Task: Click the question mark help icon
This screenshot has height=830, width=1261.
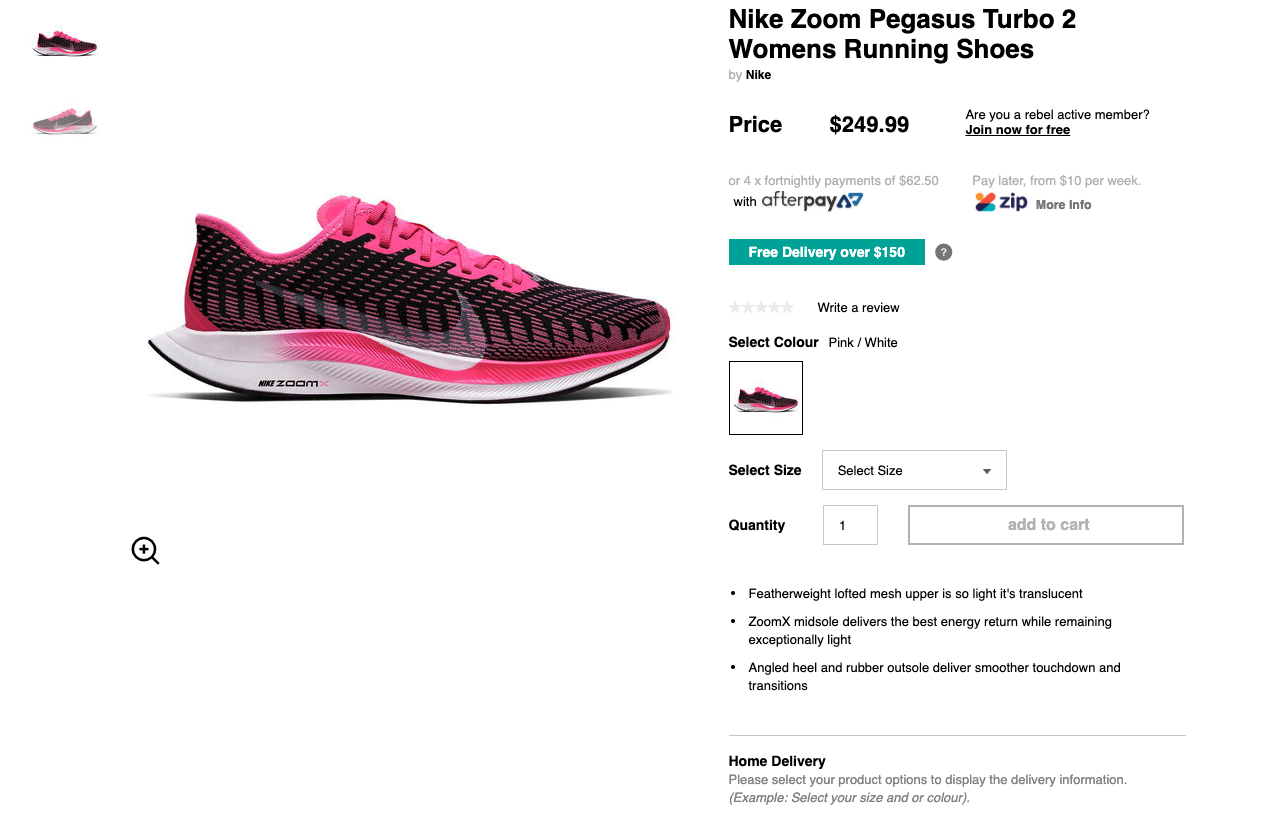Action: (x=943, y=252)
